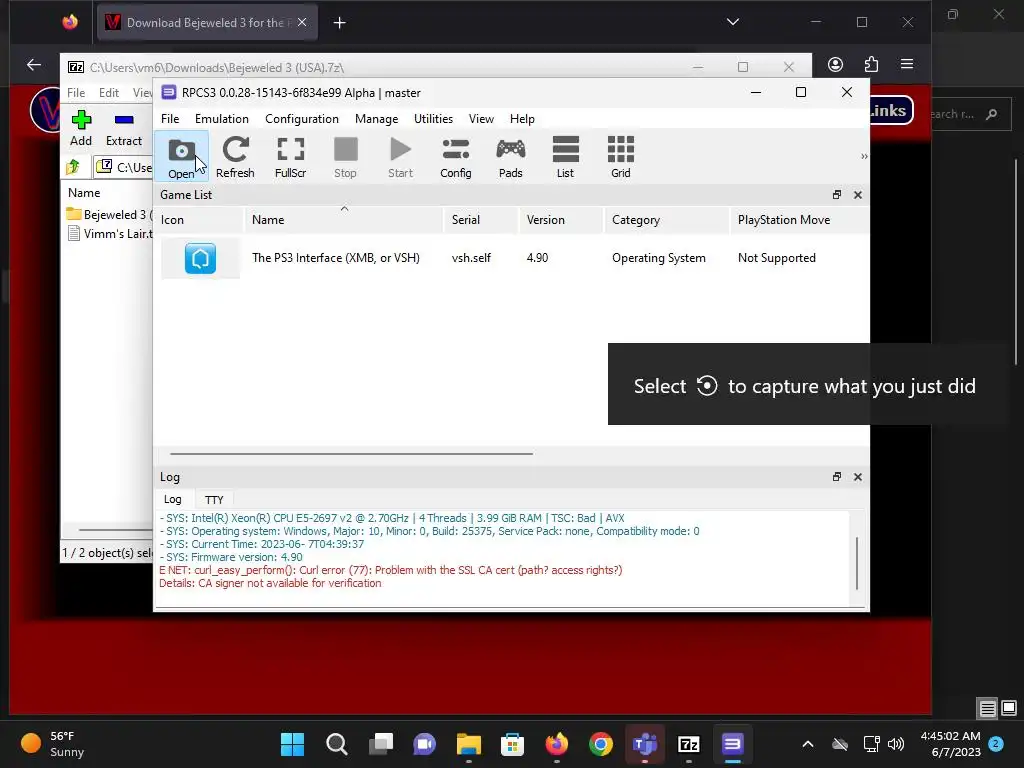1024x768 pixels.
Task: Click the game list horizontal scrollbar
Action: [351, 453]
